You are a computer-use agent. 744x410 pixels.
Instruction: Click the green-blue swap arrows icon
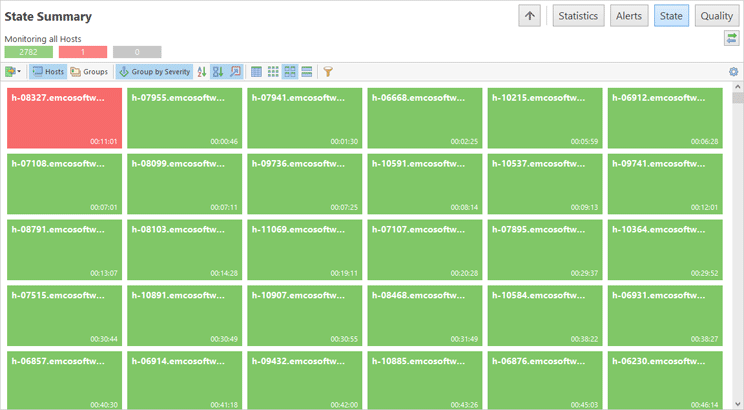[732, 38]
